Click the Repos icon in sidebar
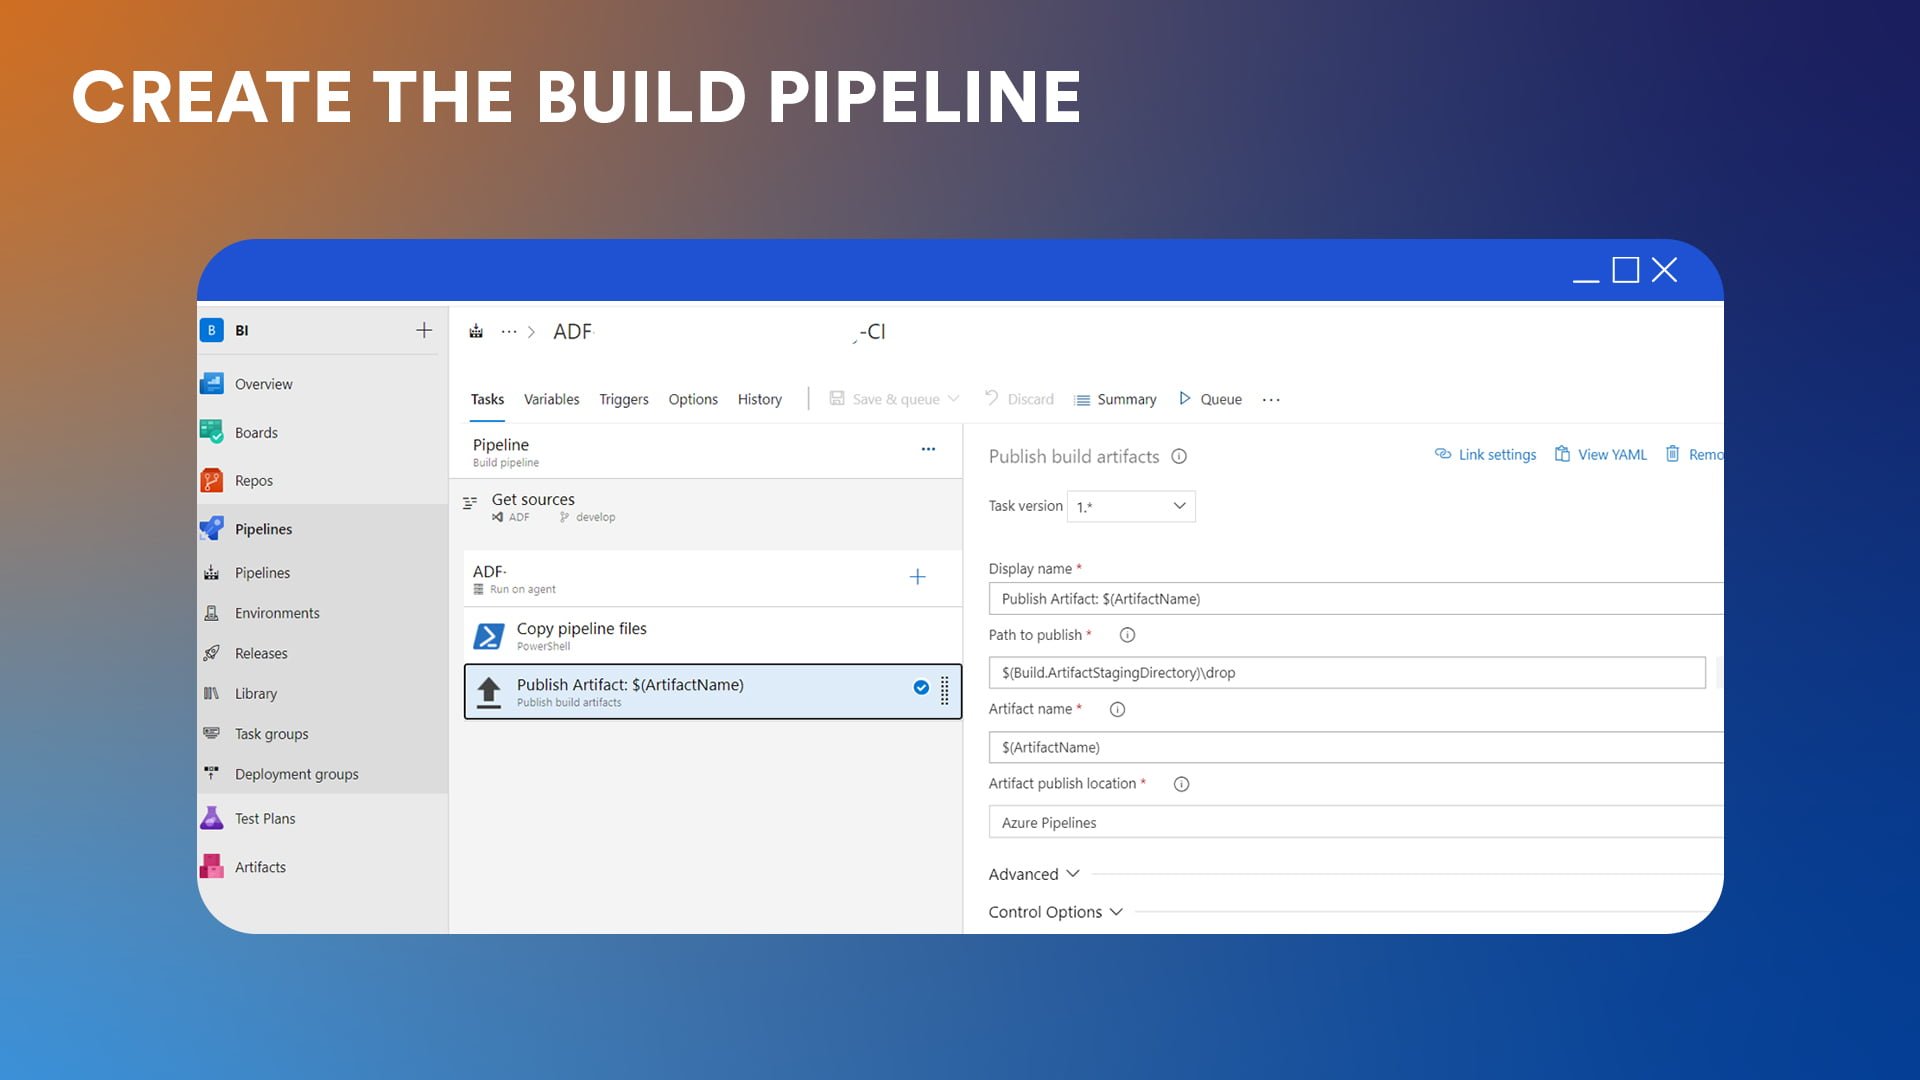Screen dimensions: 1920x1080 click(x=212, y=481)
